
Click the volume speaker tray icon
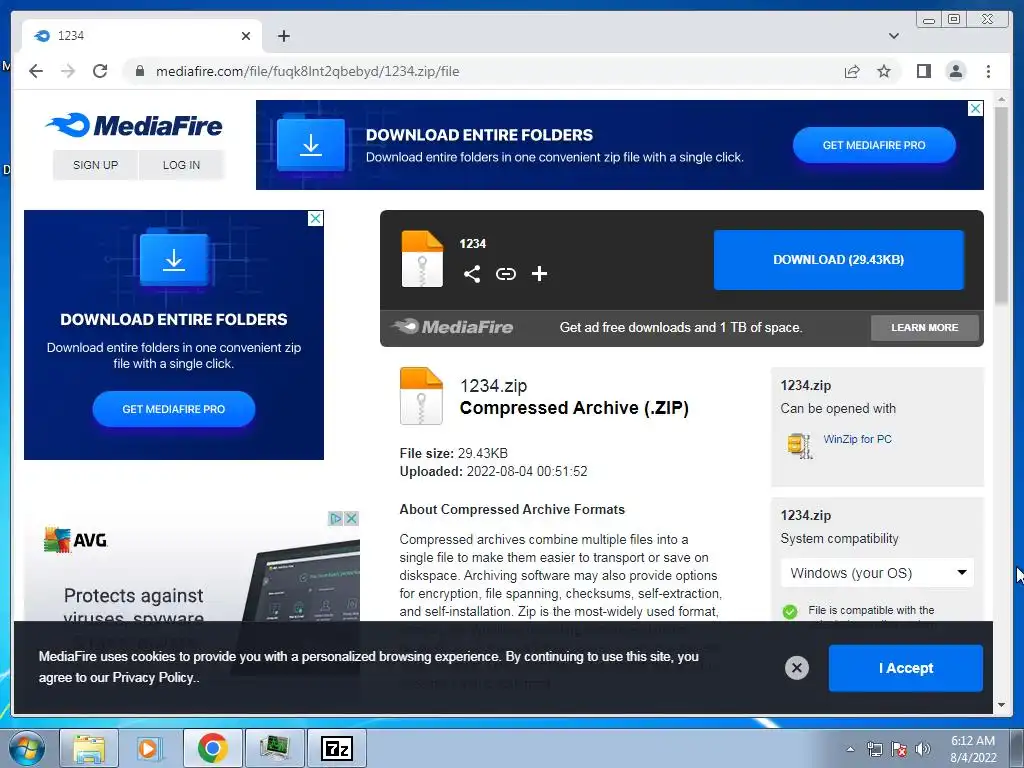click(923, 749)
